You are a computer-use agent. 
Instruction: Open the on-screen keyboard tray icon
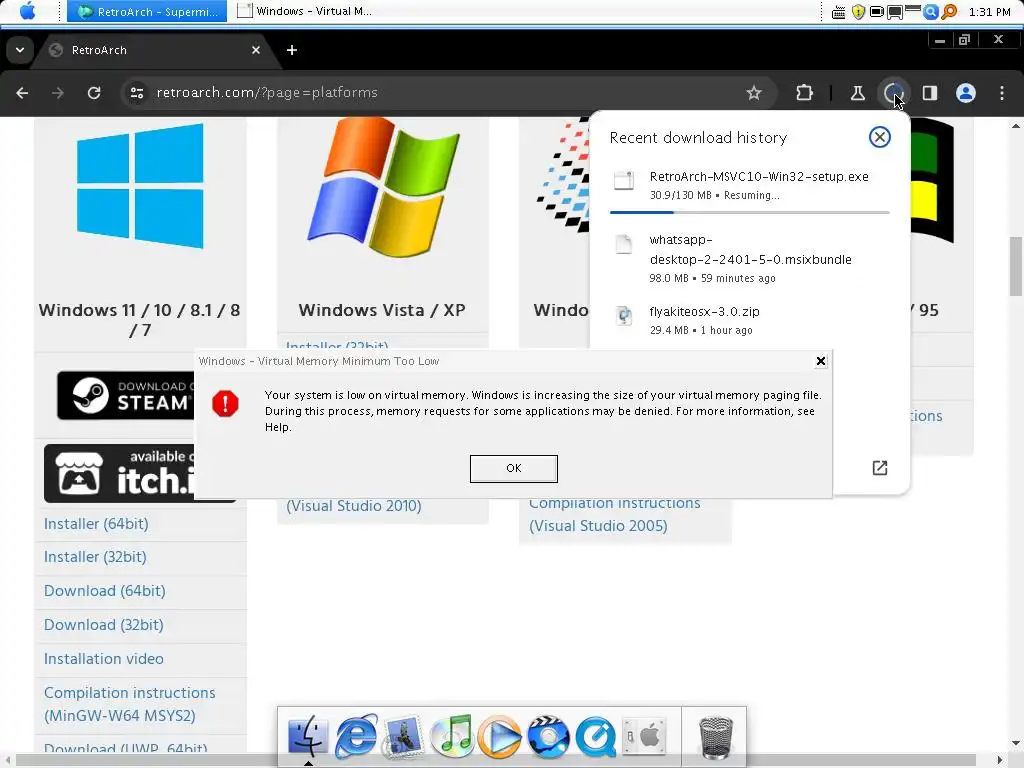(839, 12)
